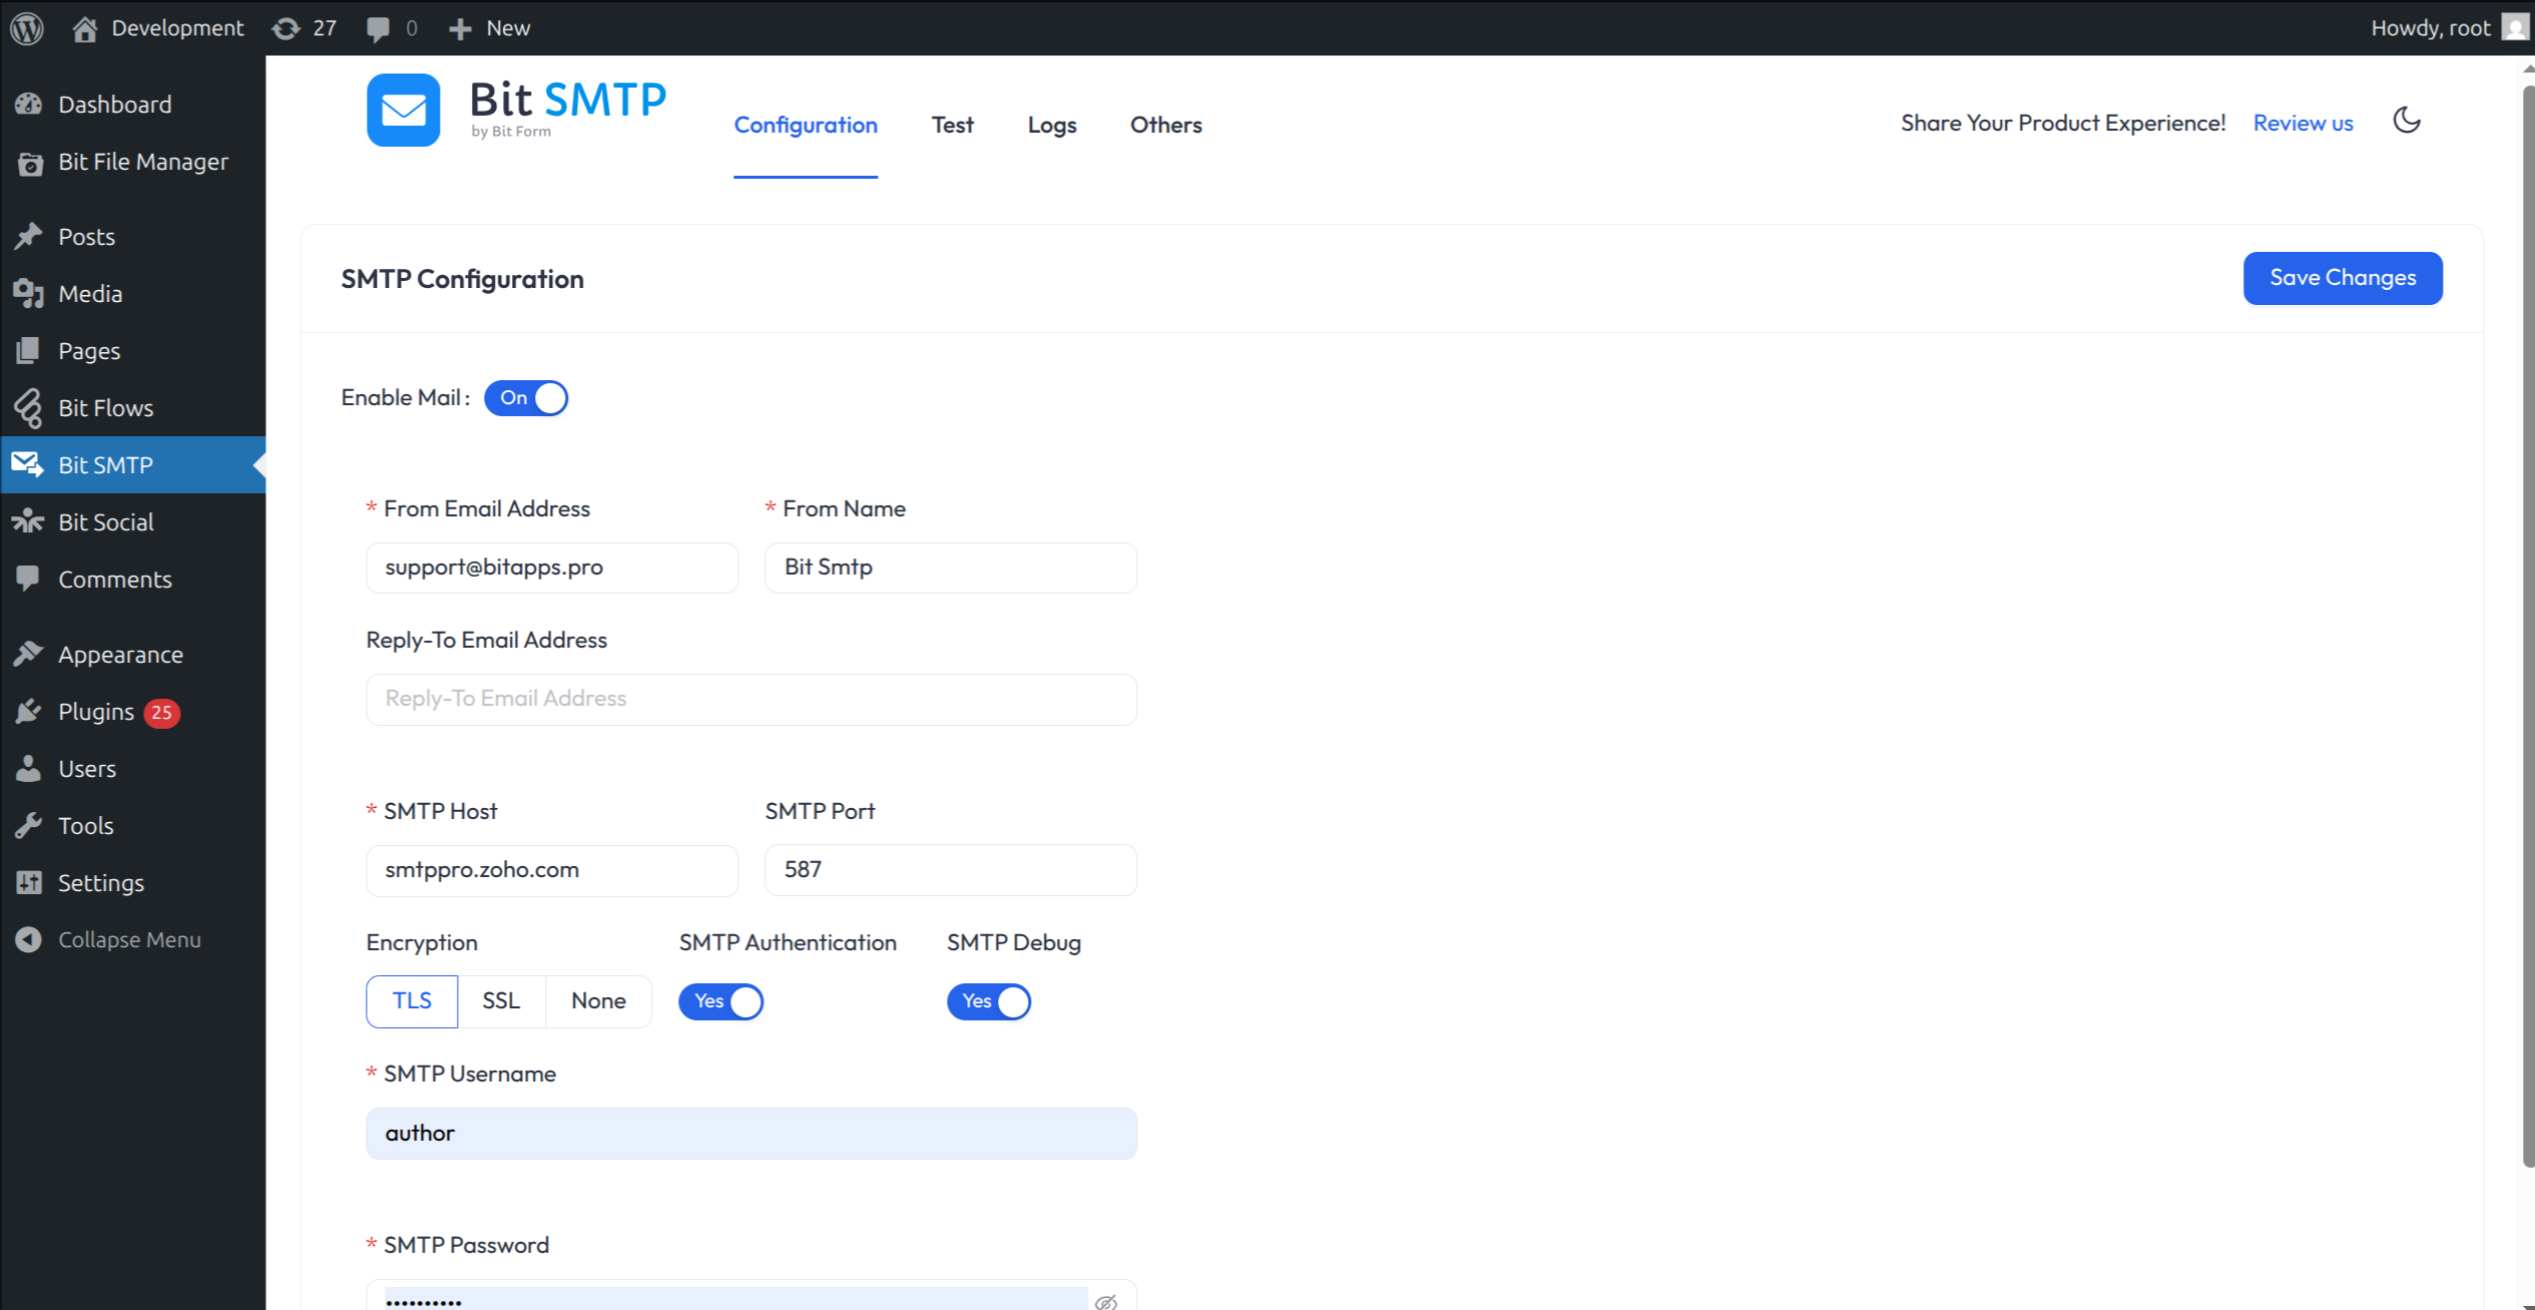Click the WordPress logo in the admin bar
This screenshot has width=2535, height=1310.
point(26,27)
